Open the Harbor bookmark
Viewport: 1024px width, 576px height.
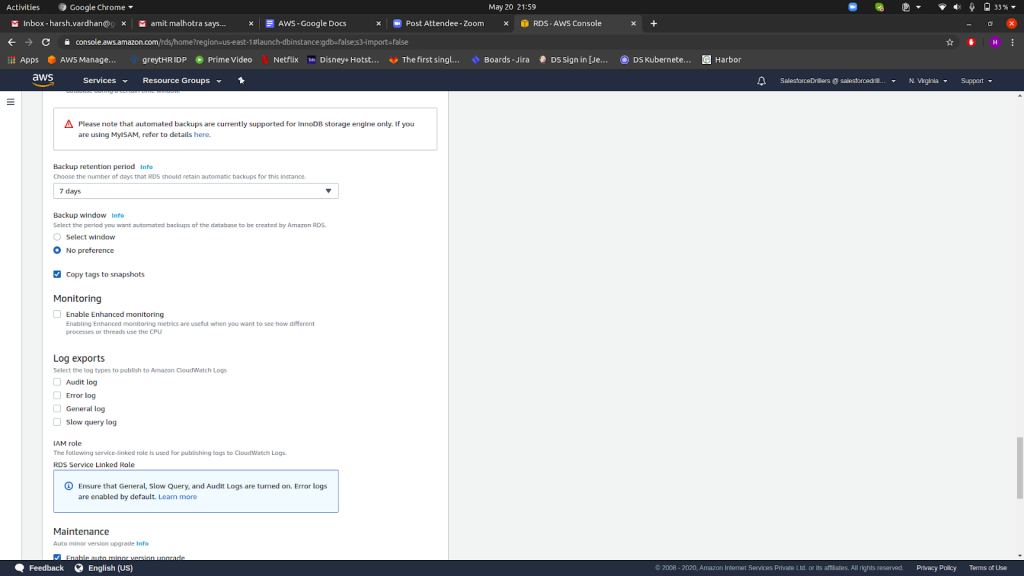(x=722, y=59)
